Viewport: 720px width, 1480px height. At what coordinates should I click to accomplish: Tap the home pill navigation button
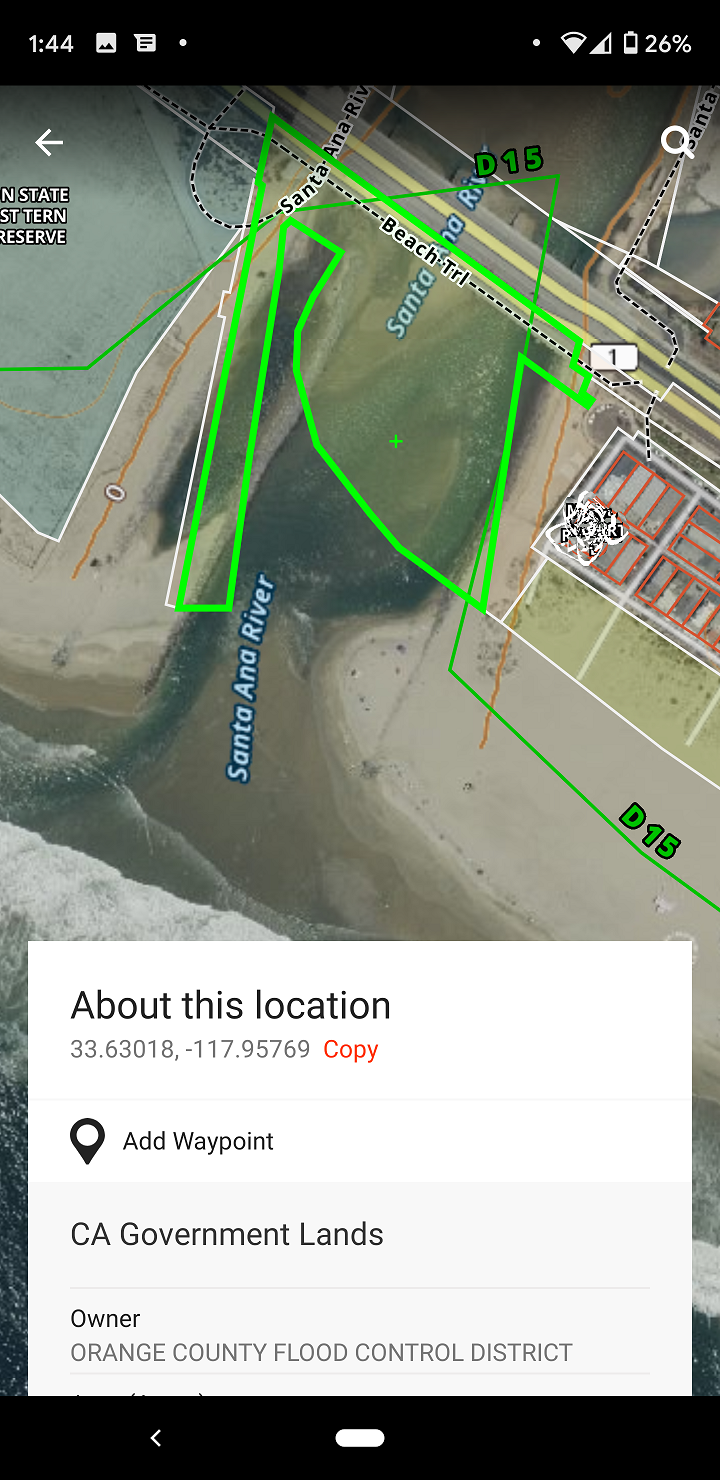click(x=360, y=1438)
